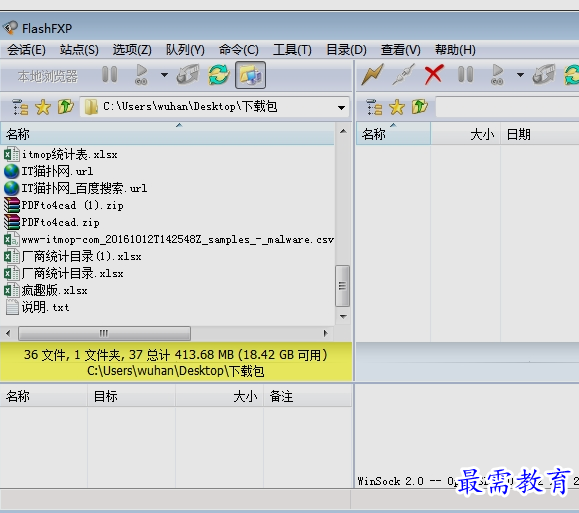Click the red X abort icon
Screen dimensions: 579x513
point(434,75)
